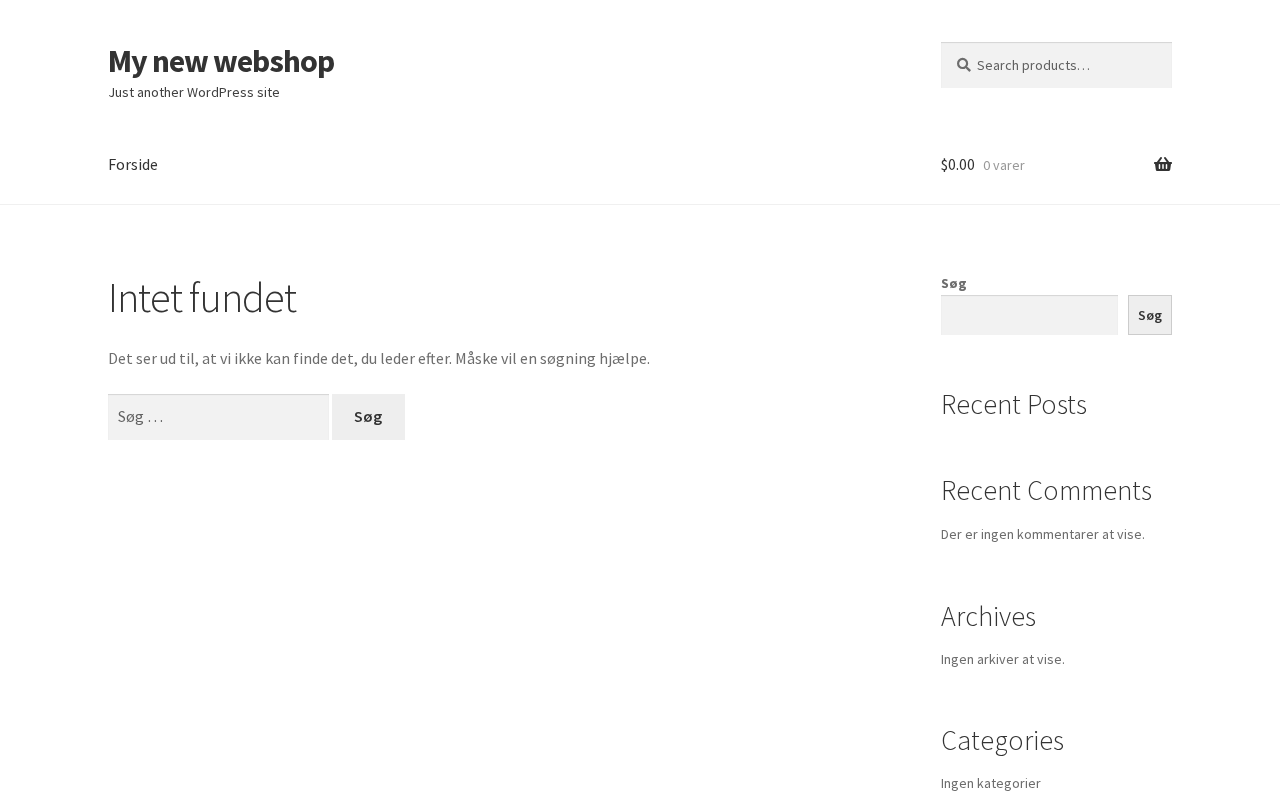This screenshot has height=800, width=1280.
Task: Click the "Der er ingen kommentarer at vise." text
Action: click(x=1042, y=534)
